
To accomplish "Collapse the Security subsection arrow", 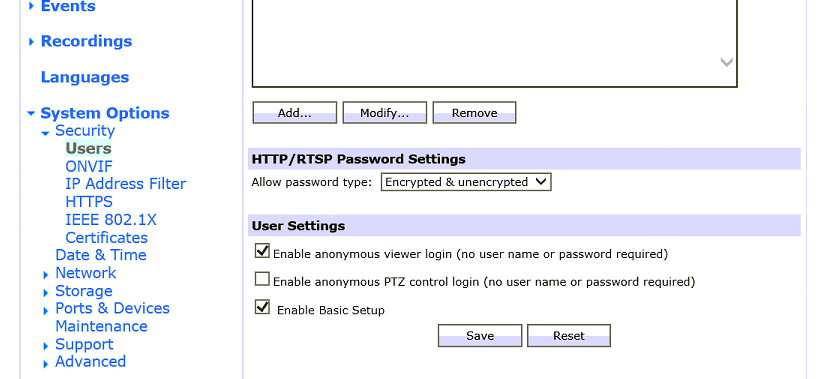I will point(45,133).
